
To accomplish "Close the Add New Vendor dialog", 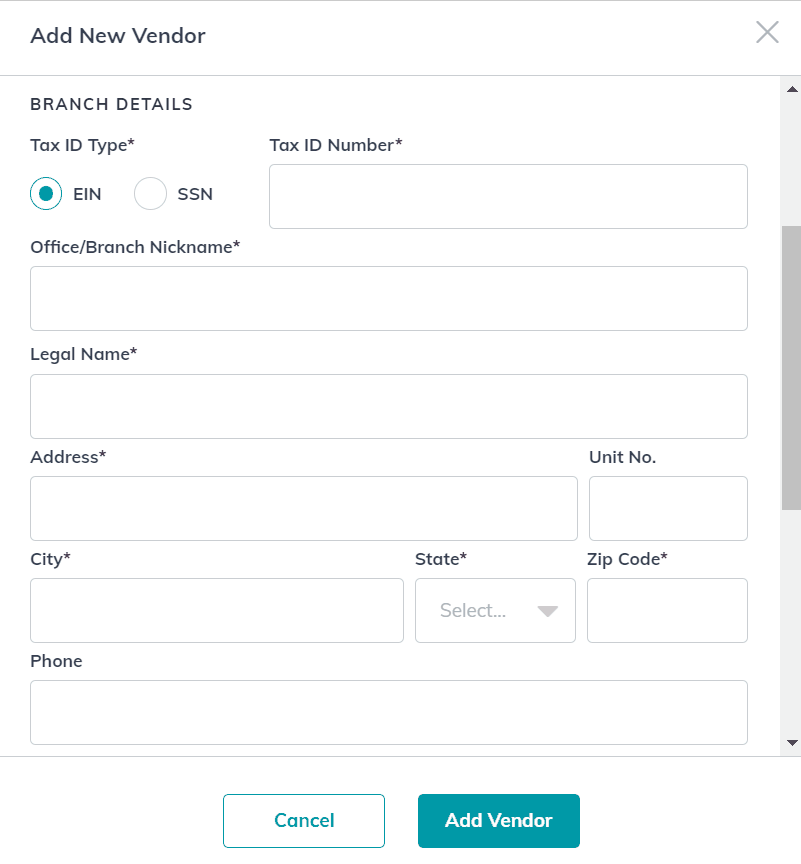I will [x=767, y=32].
